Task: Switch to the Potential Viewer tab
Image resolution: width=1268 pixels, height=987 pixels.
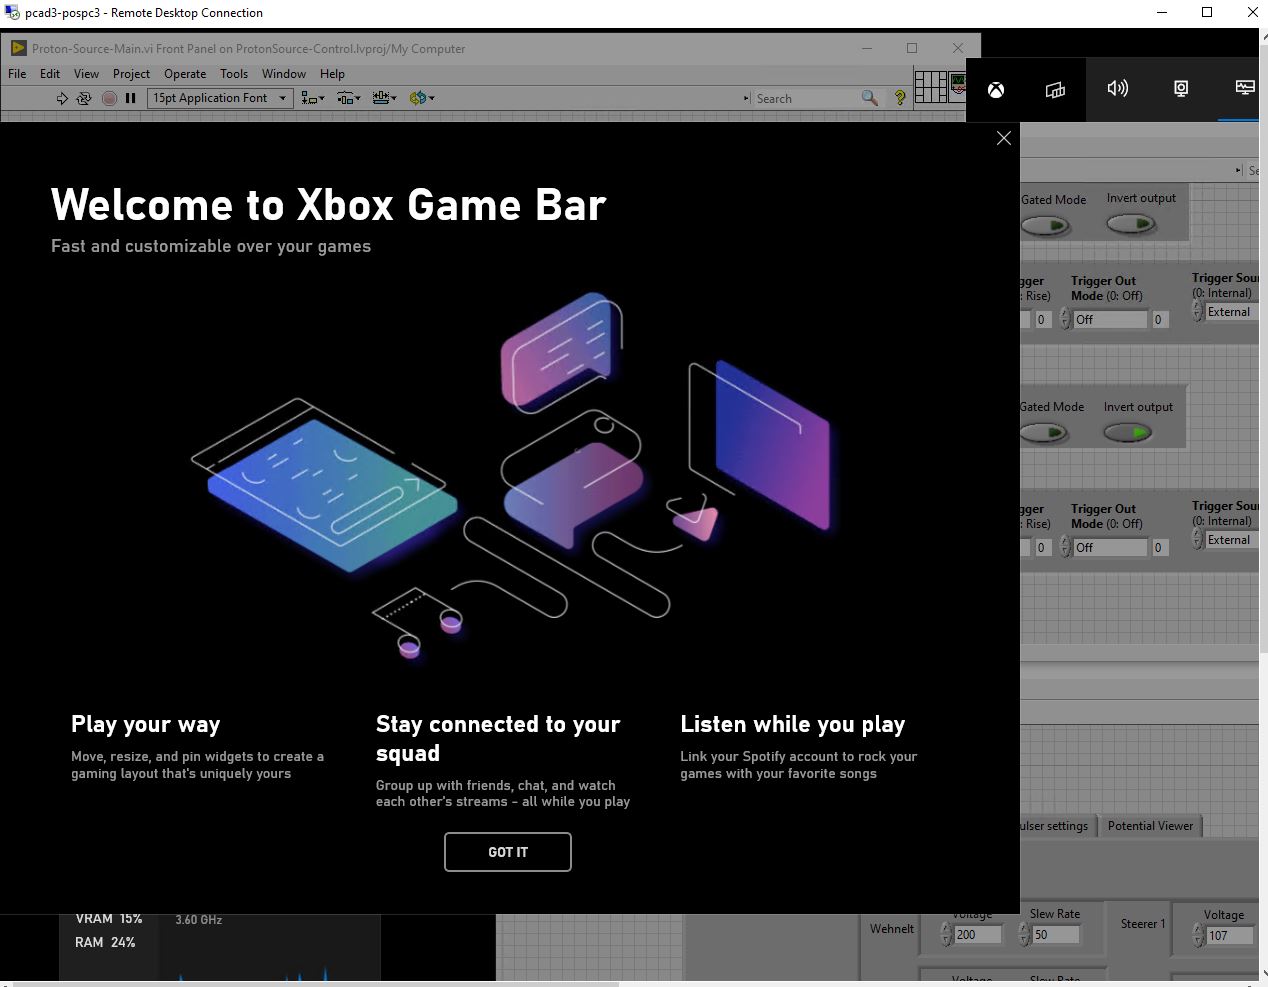Action: (1150, 826)
